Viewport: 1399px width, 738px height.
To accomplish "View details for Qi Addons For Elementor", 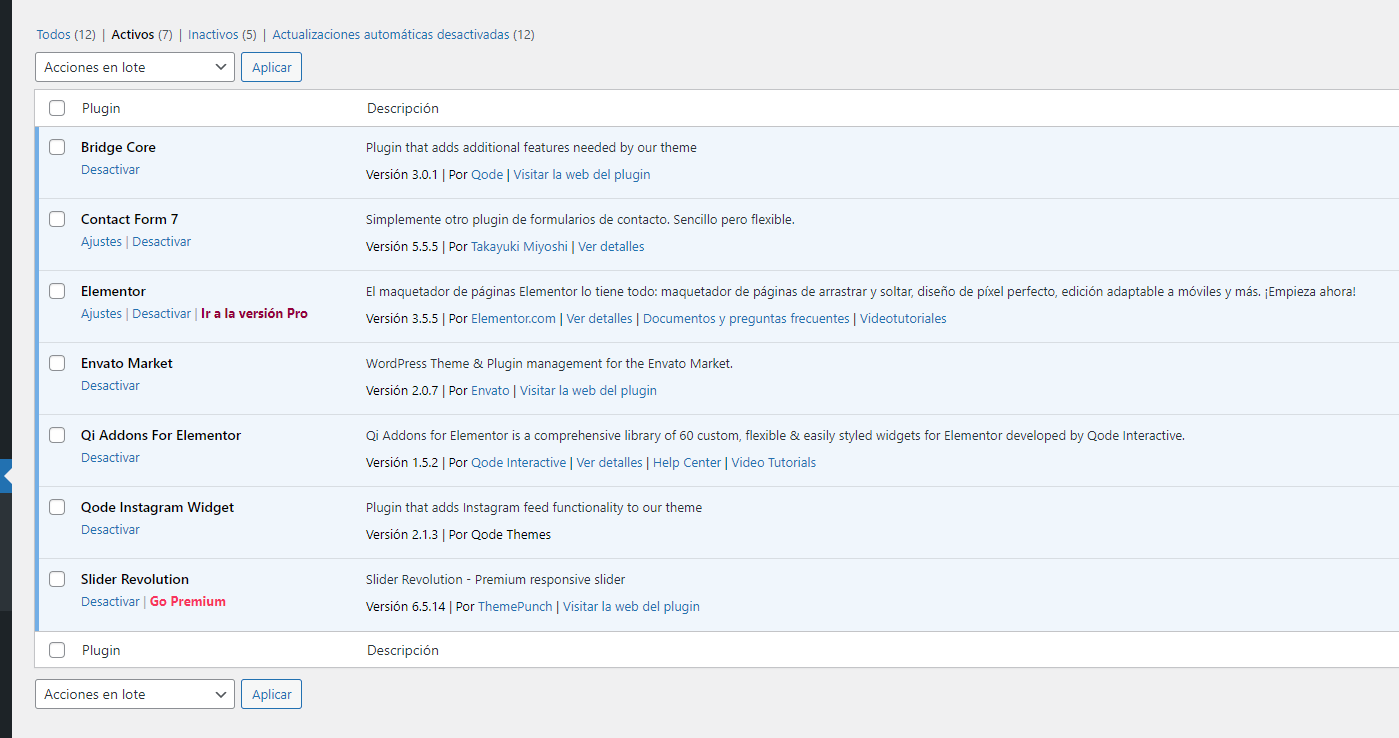I will coord(609,463).
